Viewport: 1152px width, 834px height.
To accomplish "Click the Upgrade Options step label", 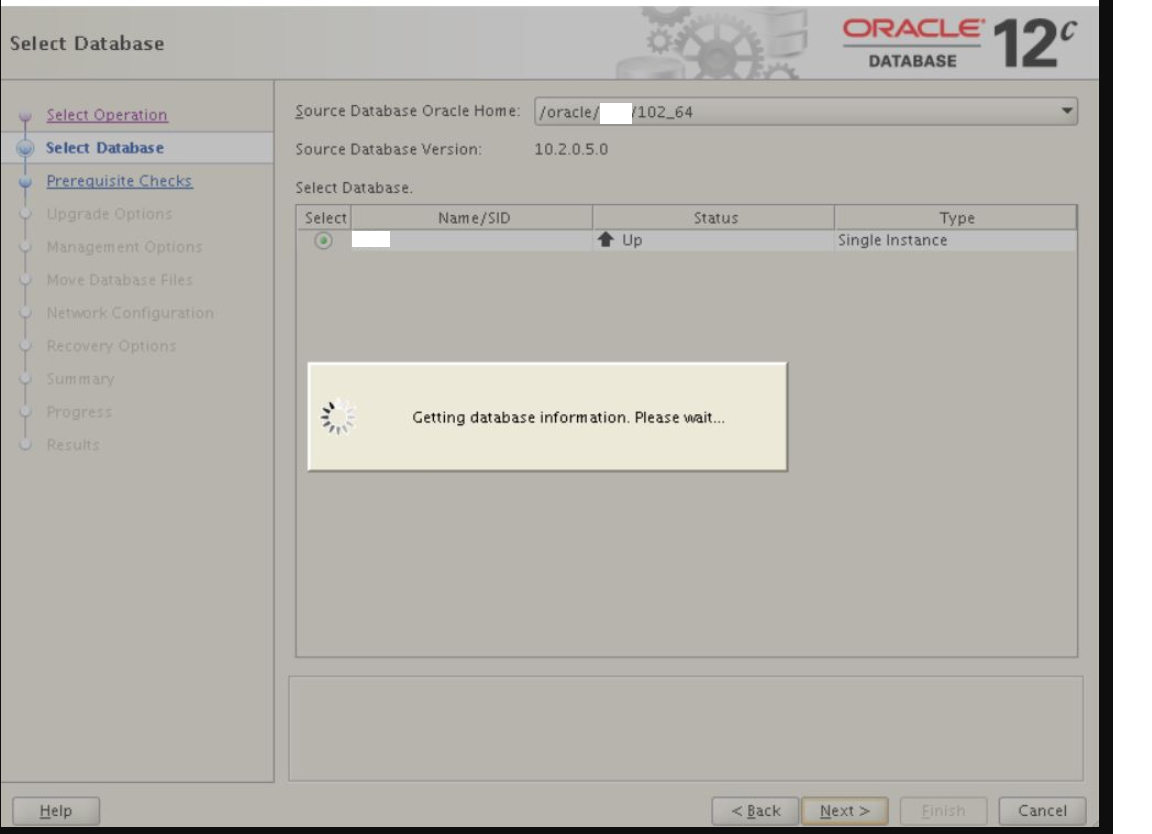I will point(109,214).
